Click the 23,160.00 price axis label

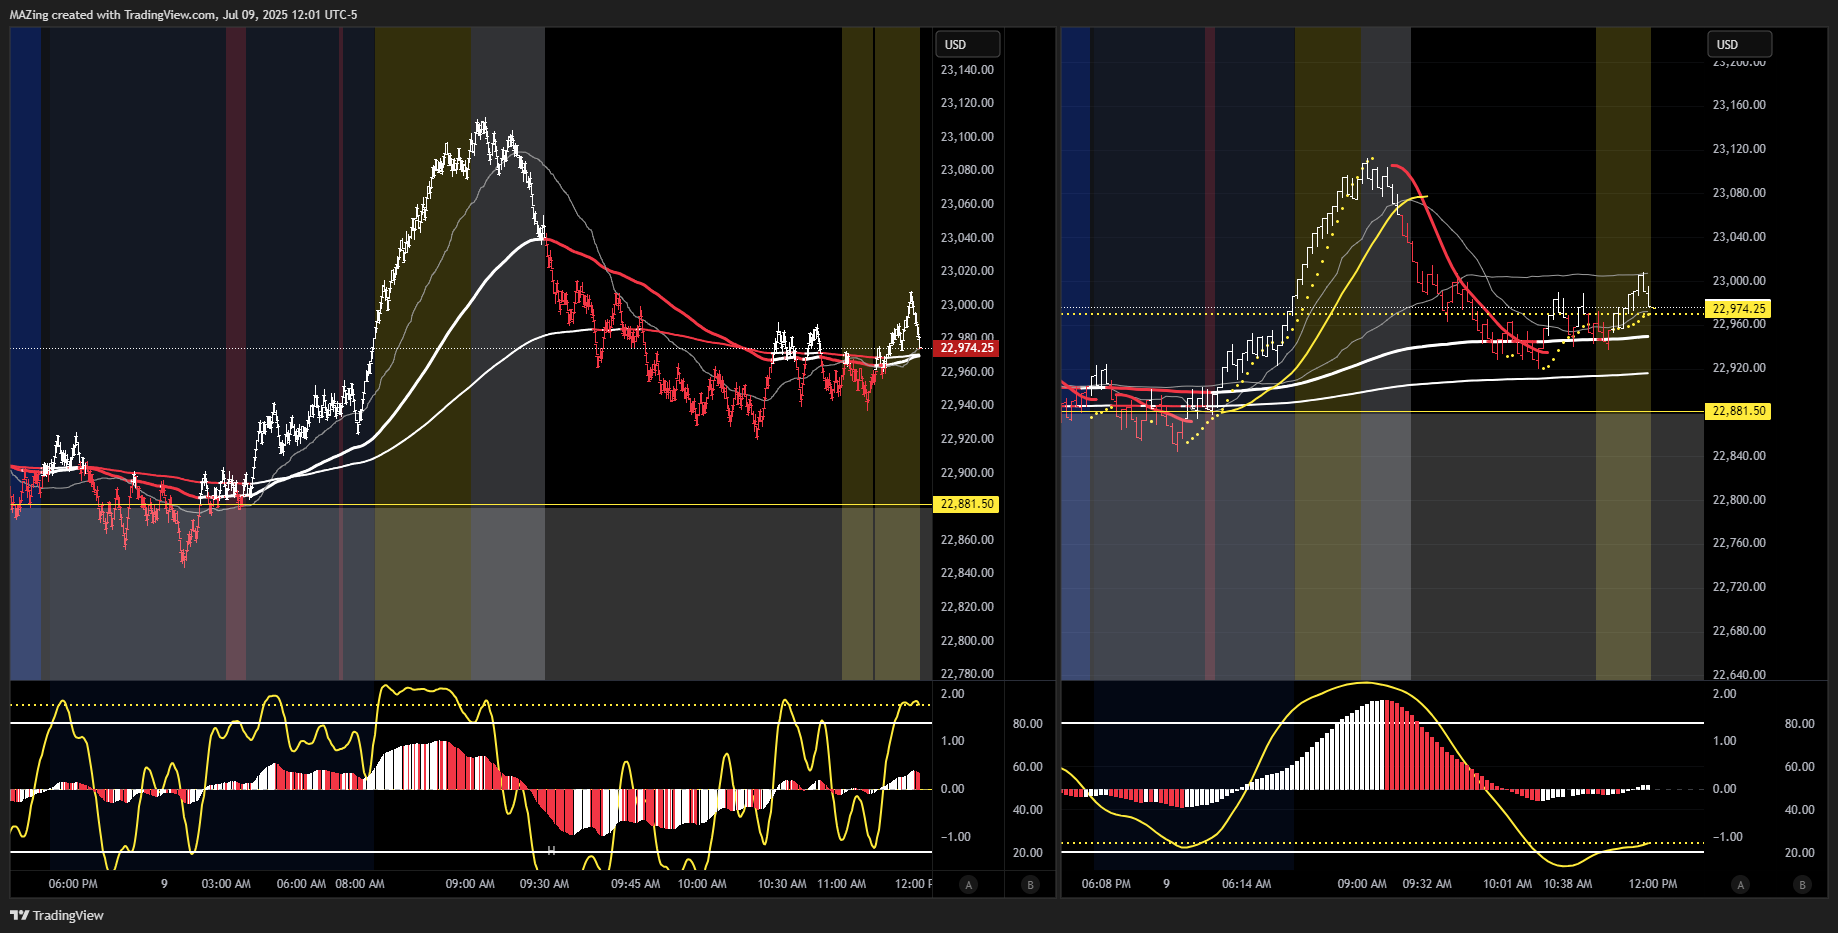click(1739, 105)
